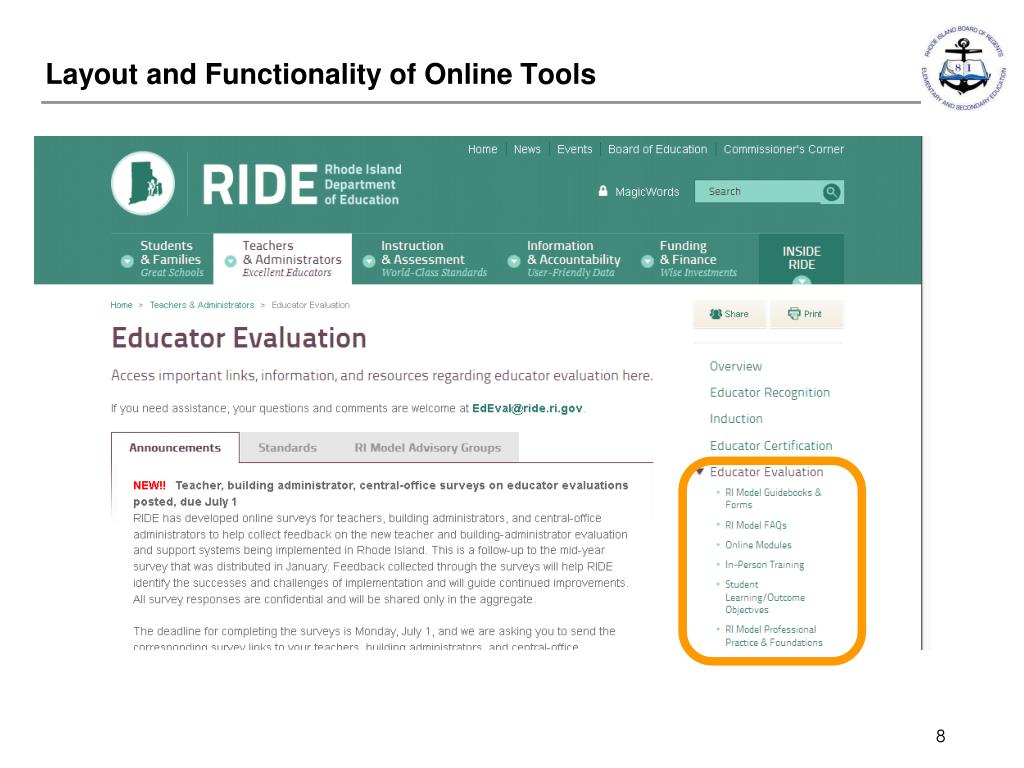Viewport: 1024px width, 768px height.
Task: Click the Educator Evaluation page heading
Action: (238, 338)
